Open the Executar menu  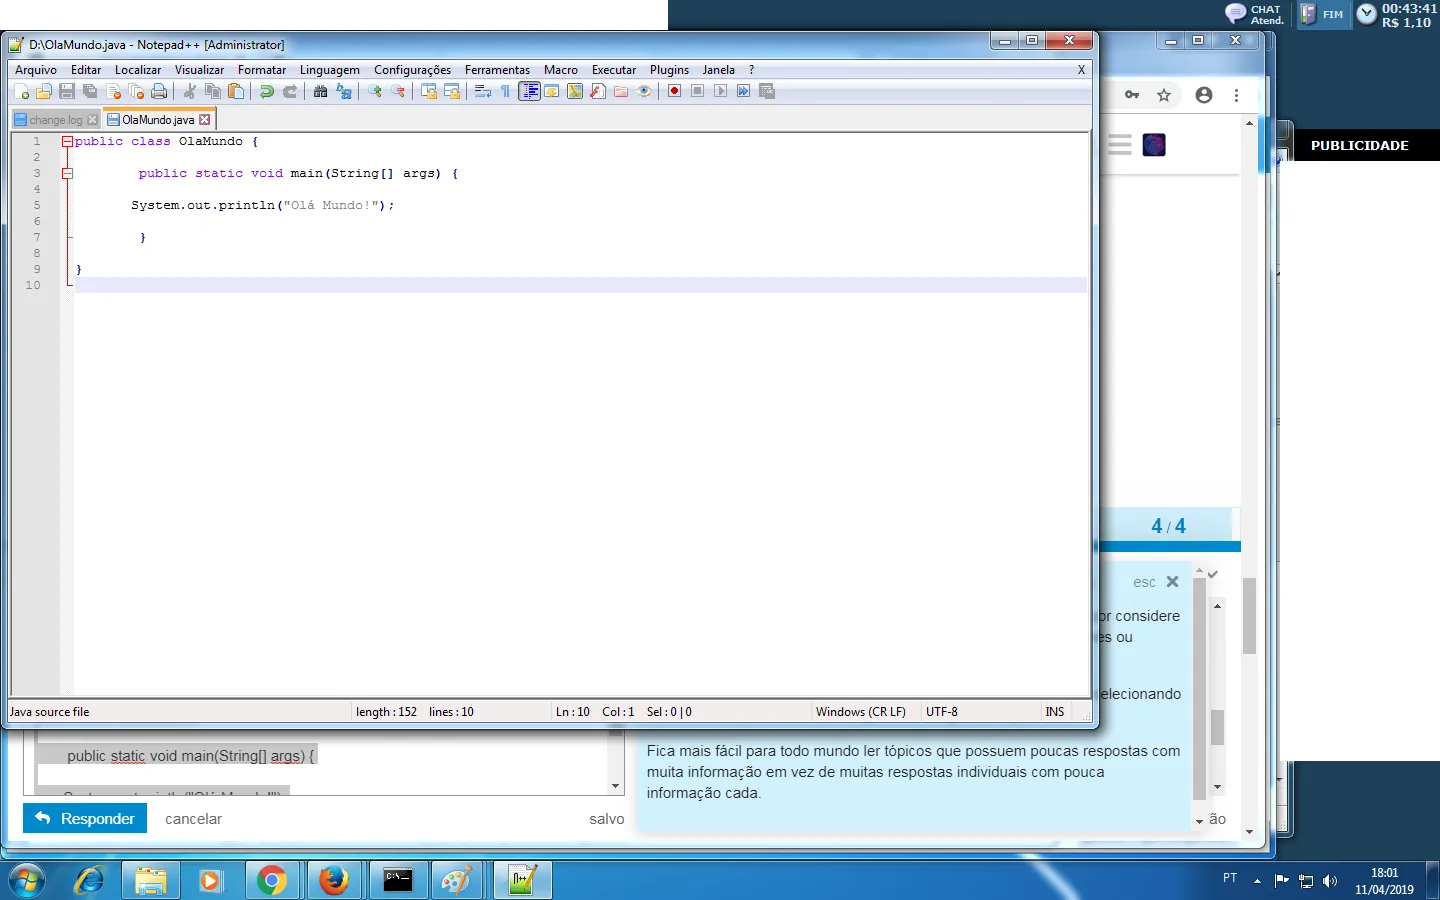(613, 70)
